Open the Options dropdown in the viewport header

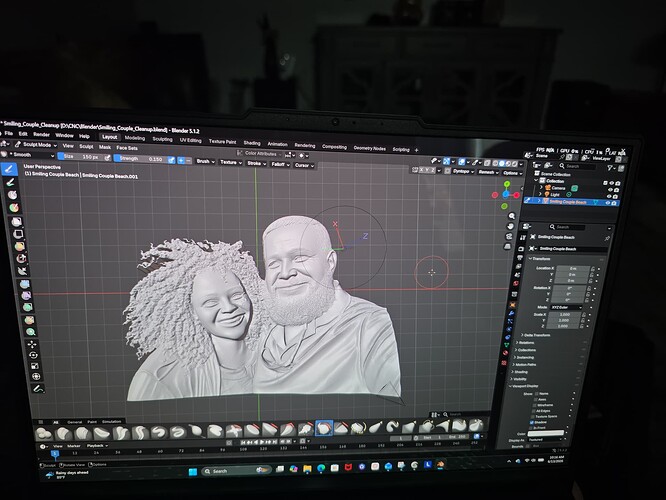(511, 173)
